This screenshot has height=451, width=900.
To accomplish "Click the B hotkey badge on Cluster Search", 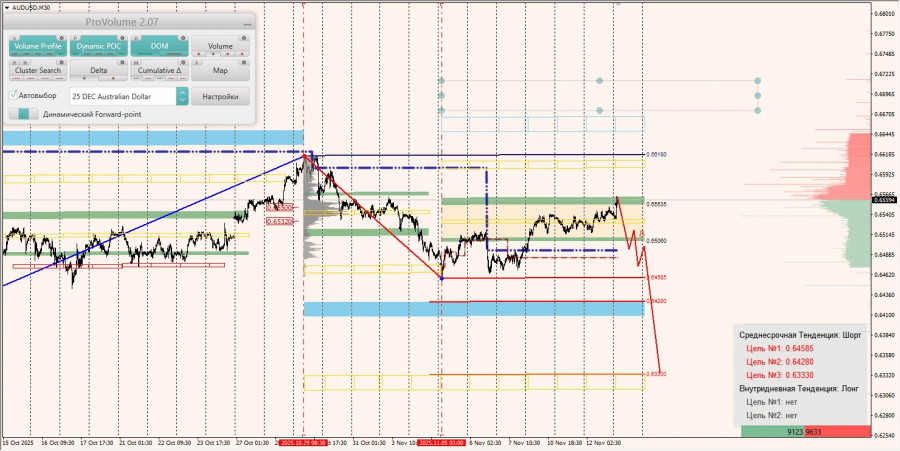I will coord(15,62).
